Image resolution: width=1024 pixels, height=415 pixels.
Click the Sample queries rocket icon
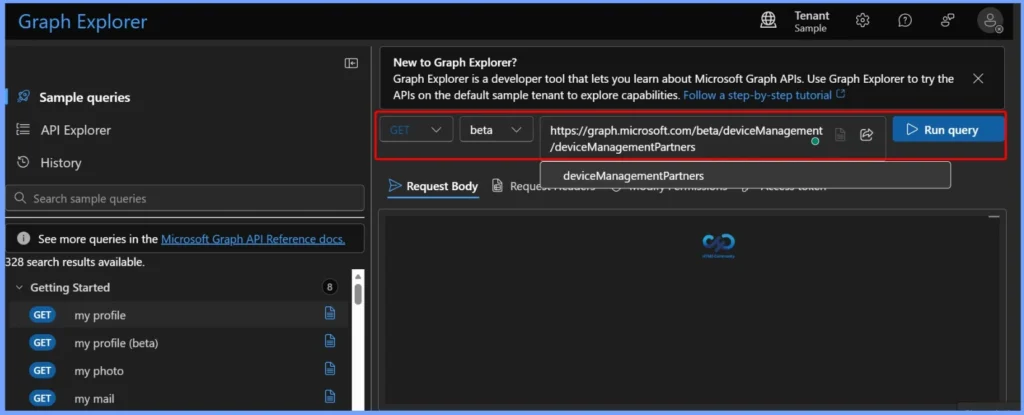(x=24, y=97)
